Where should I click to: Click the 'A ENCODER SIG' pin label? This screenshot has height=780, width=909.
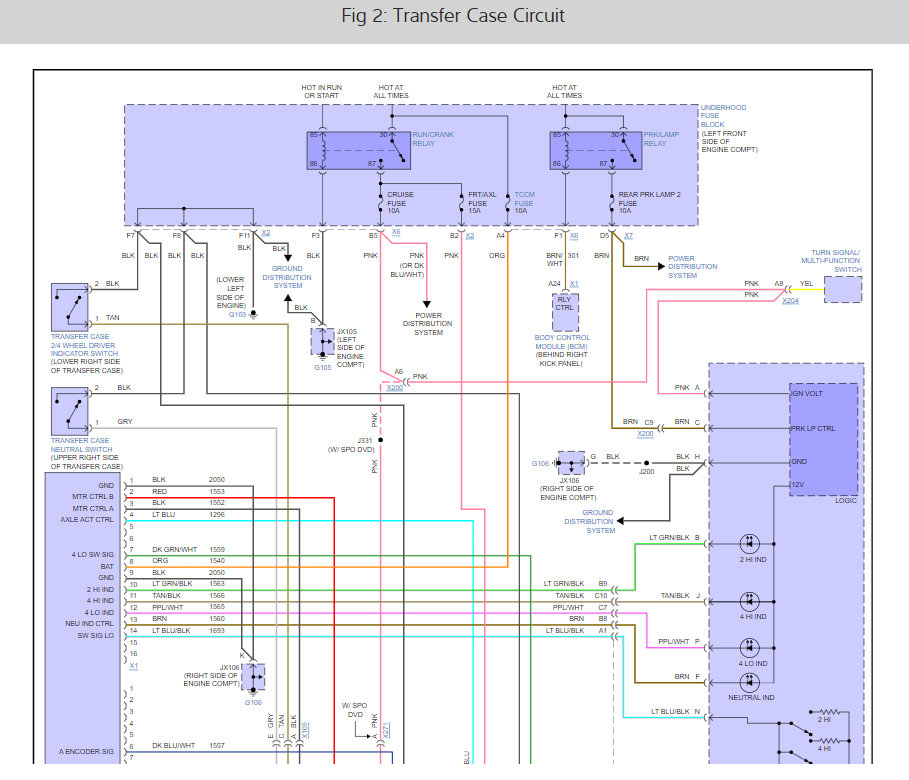coord(86,752)
